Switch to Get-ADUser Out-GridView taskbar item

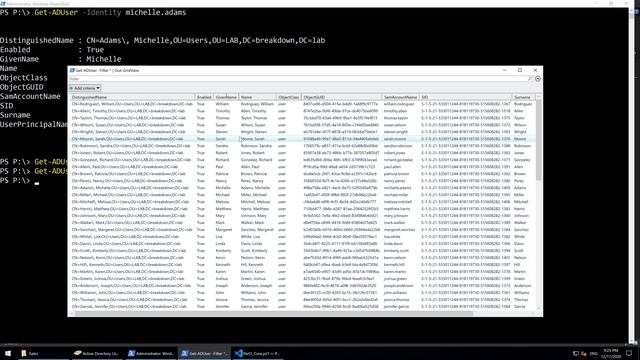click(205, 353)
